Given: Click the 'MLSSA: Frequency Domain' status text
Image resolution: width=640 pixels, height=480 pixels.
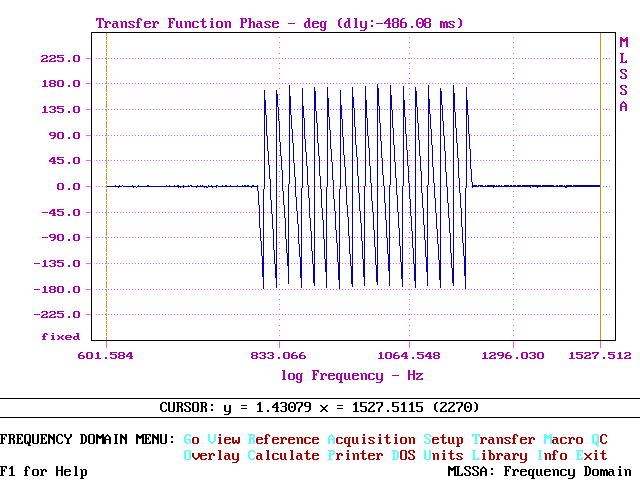Looking at the screenshot, I should (540, 472).
